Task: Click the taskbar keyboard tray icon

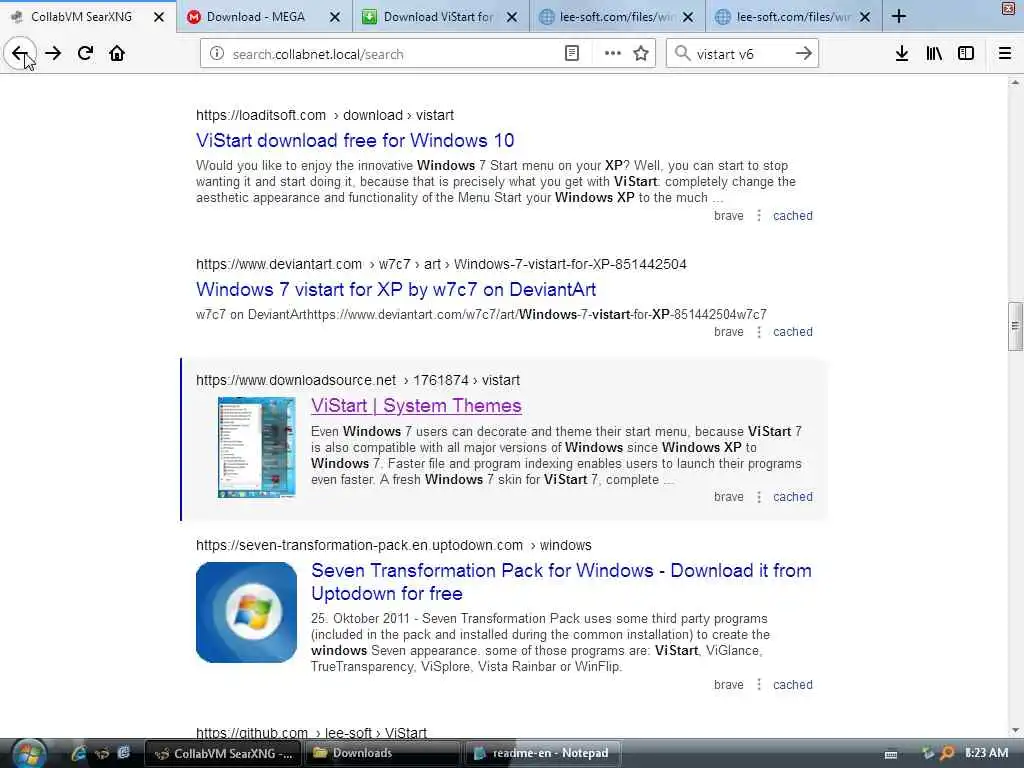Action: click(891, 754)
